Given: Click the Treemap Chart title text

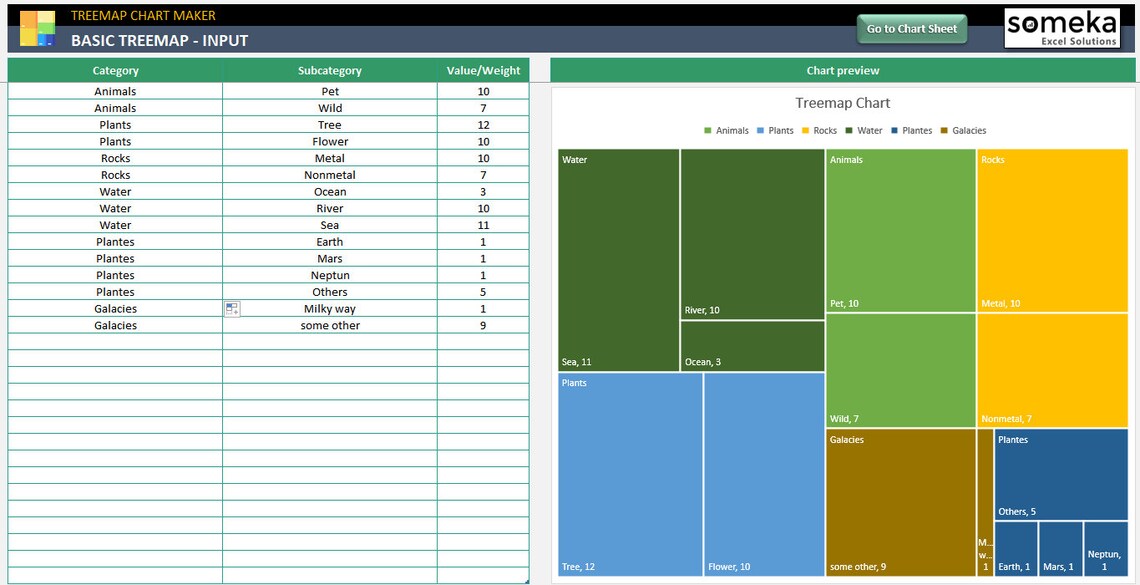Looking at the screenshot, I should tap(843, 103).
